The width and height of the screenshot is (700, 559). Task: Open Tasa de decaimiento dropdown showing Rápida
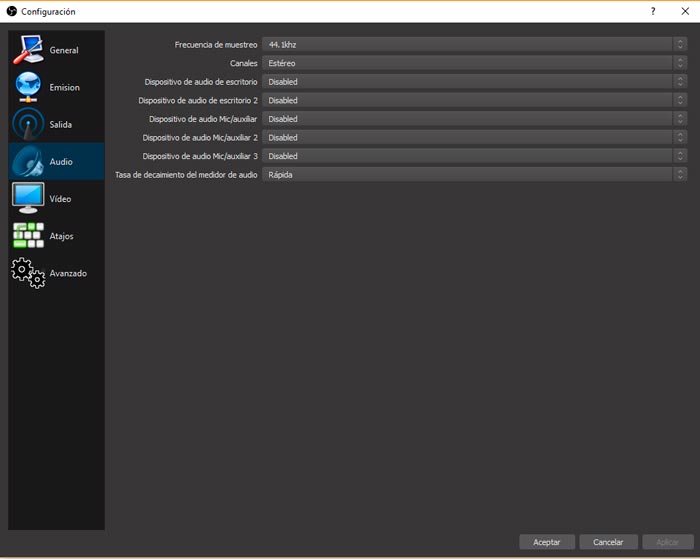coord(474,175)
